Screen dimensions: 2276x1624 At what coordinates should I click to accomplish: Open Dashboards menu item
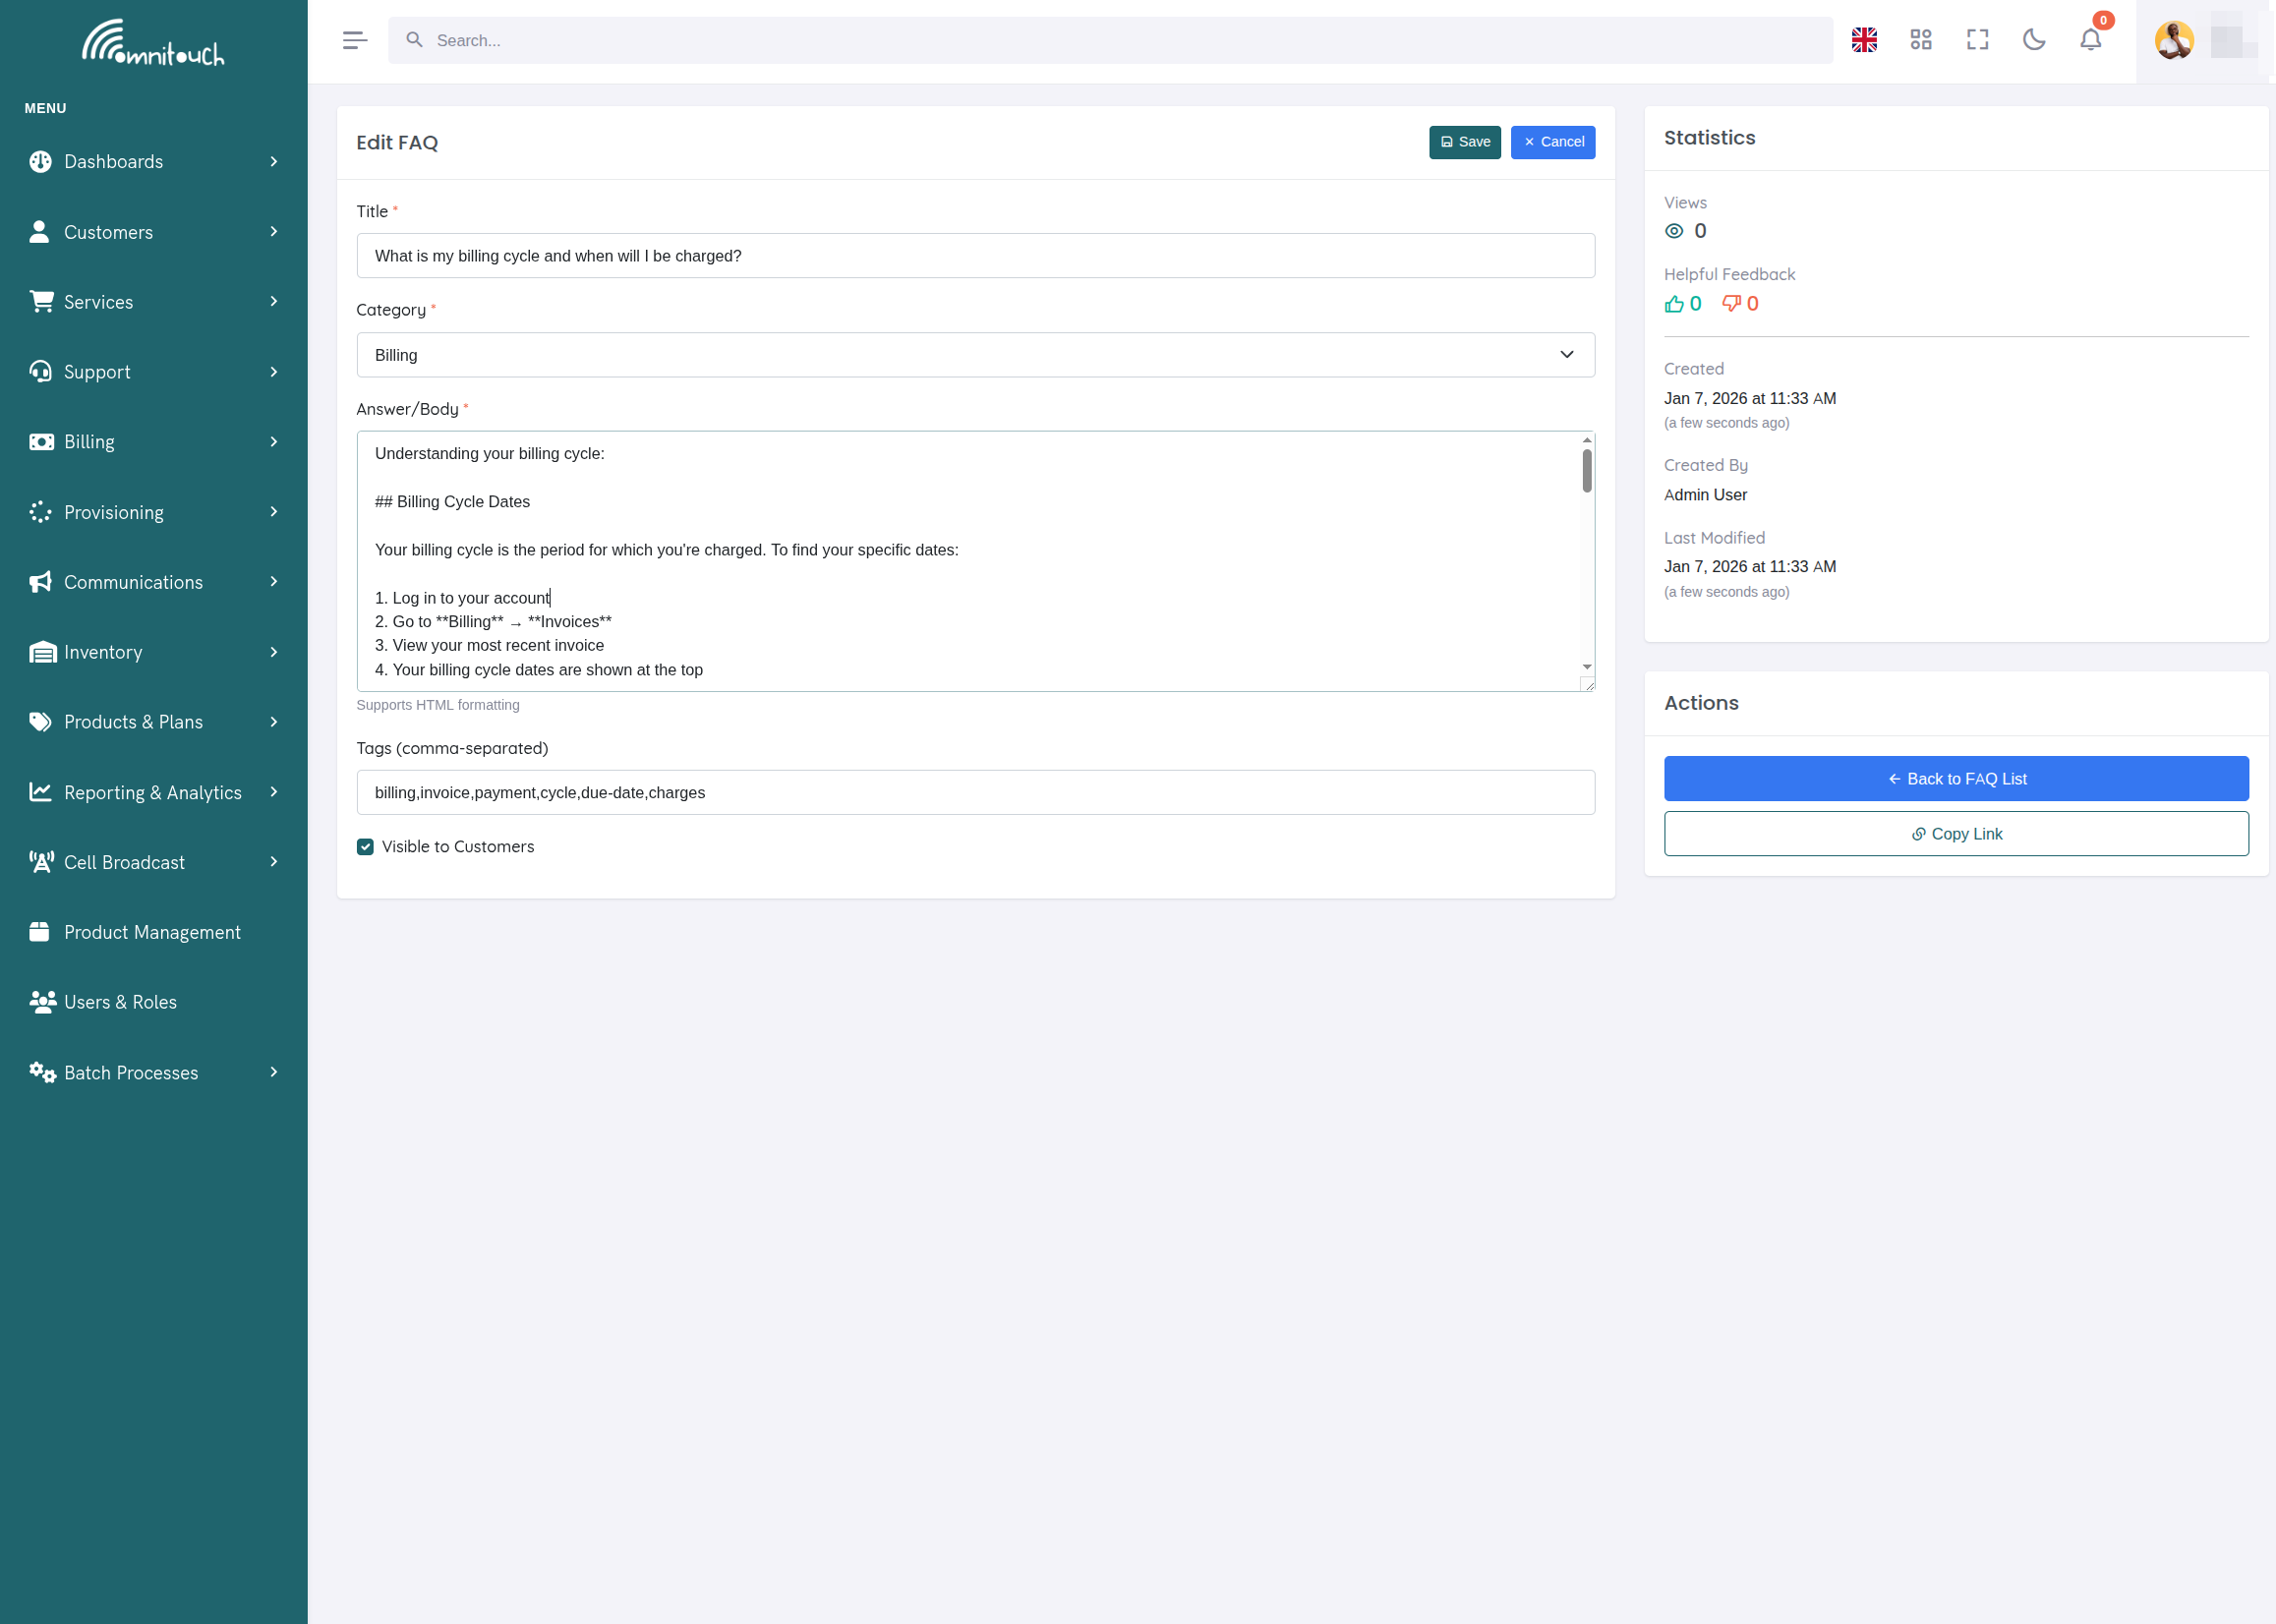tap(154, 161)
